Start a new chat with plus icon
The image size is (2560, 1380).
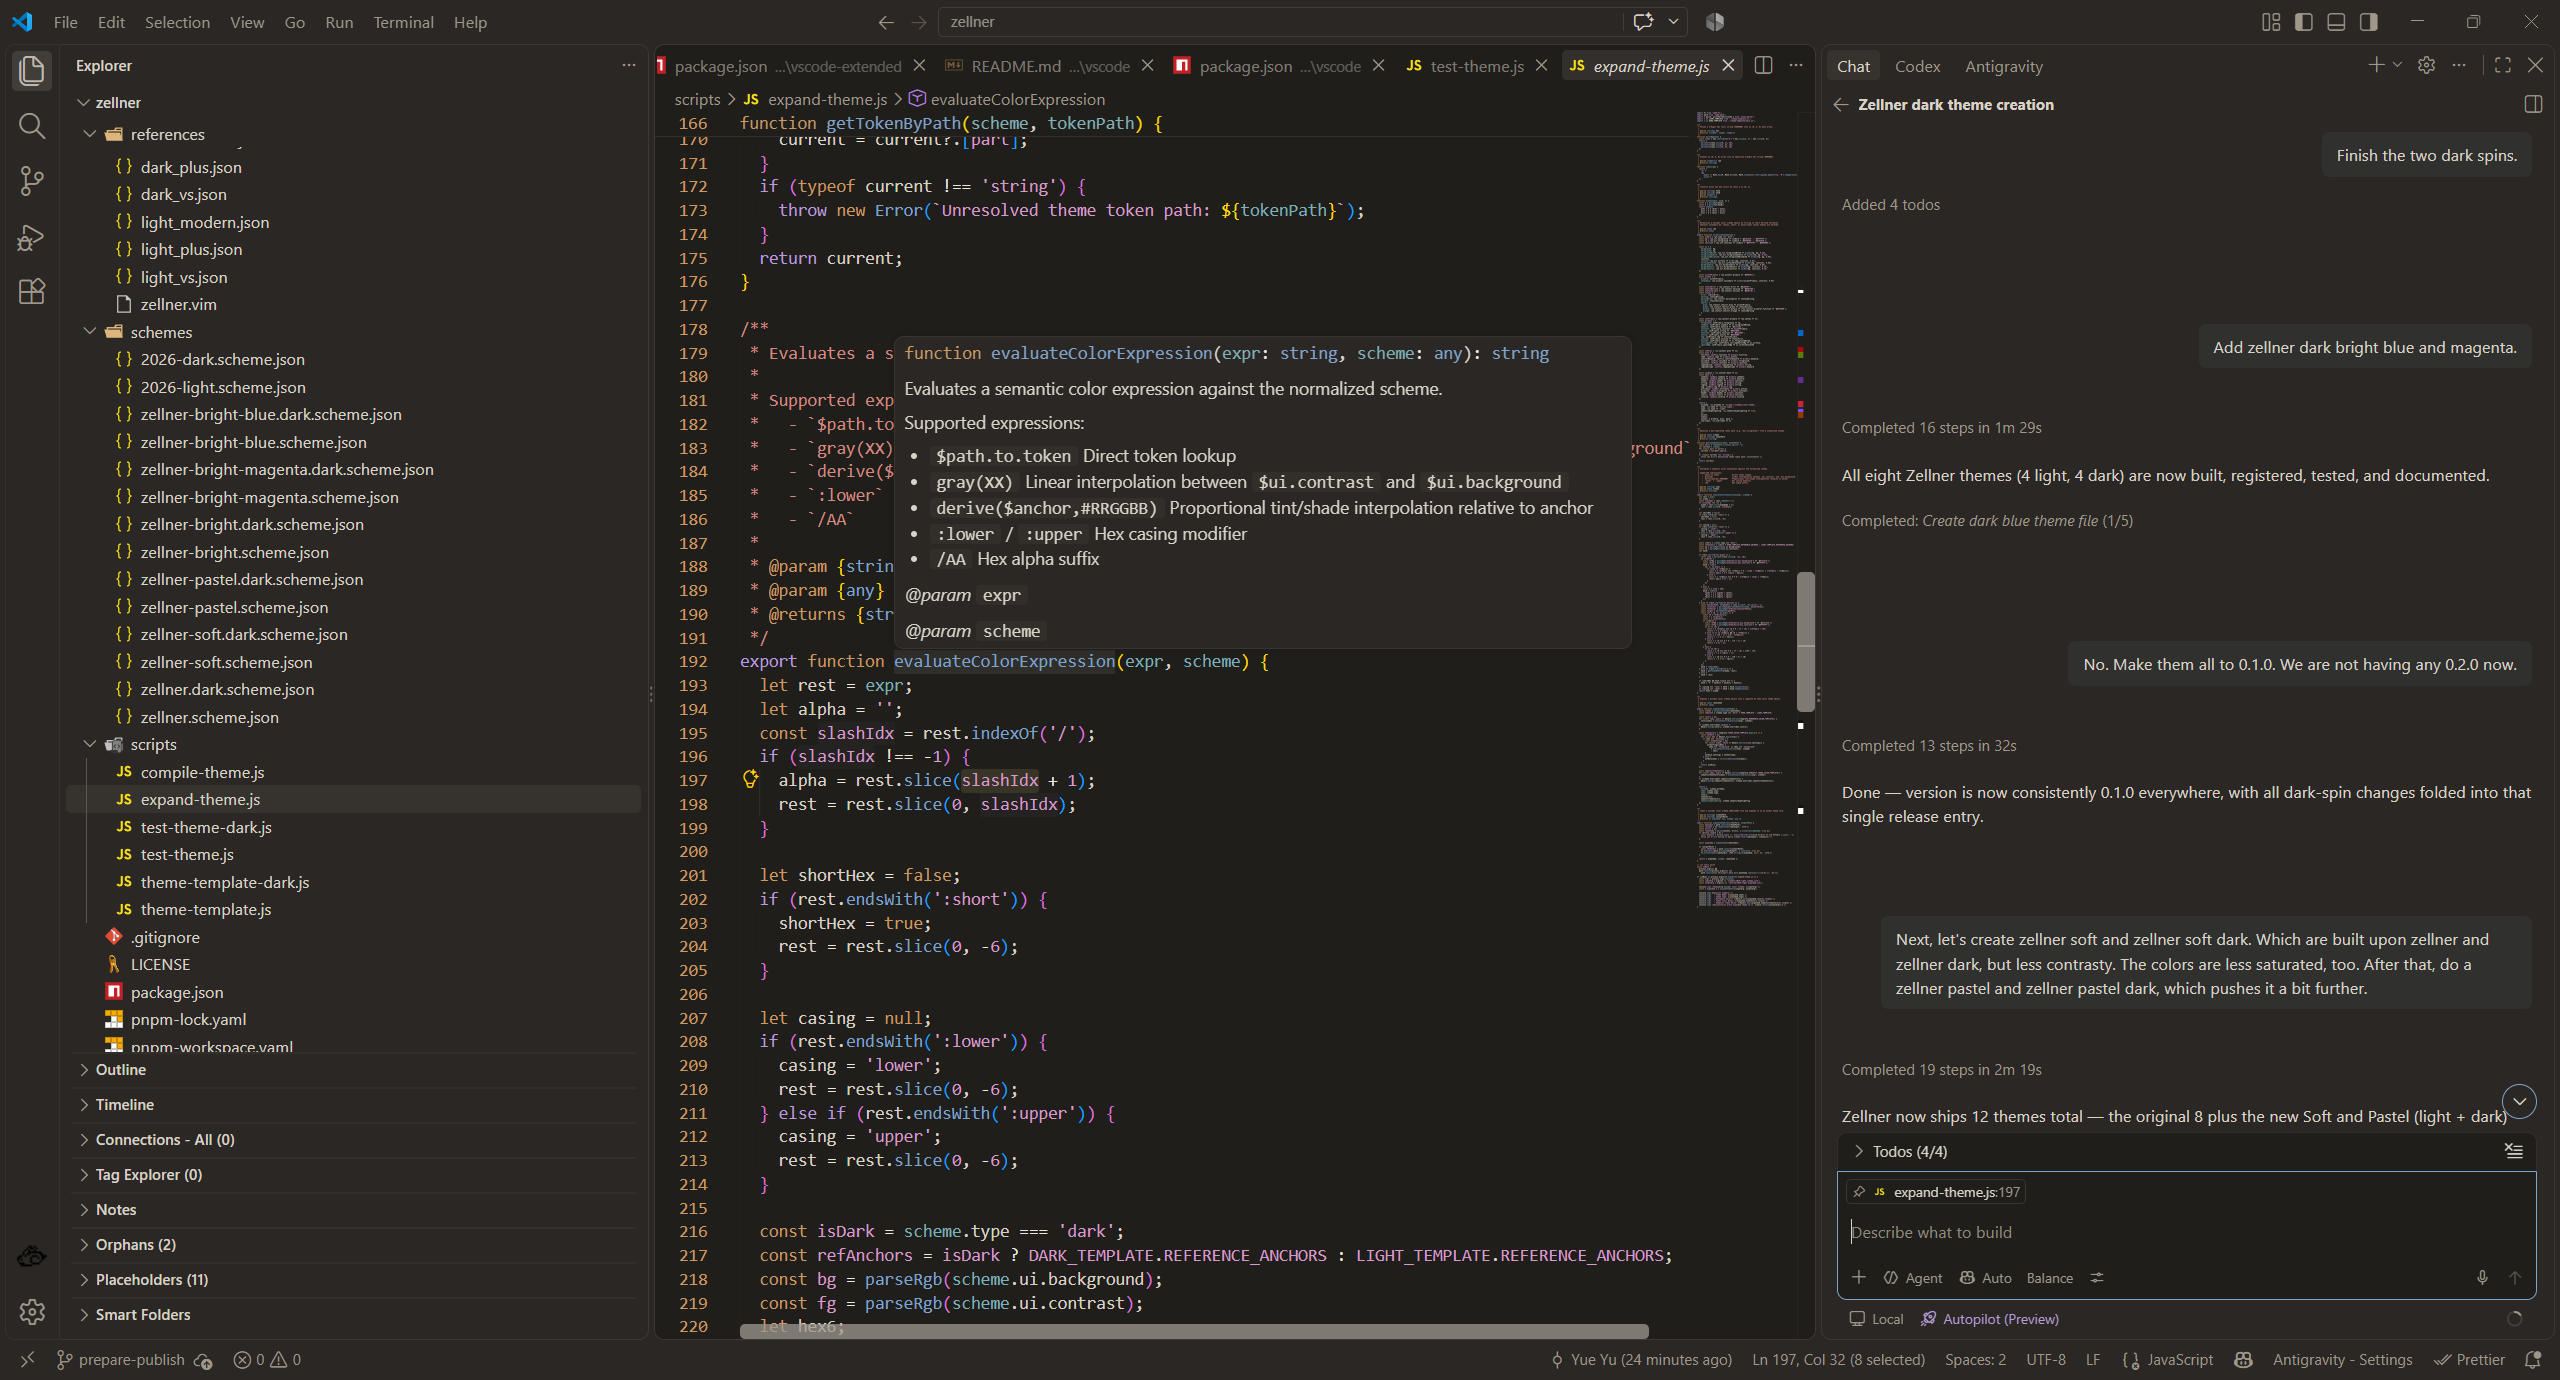[2376, 65]
